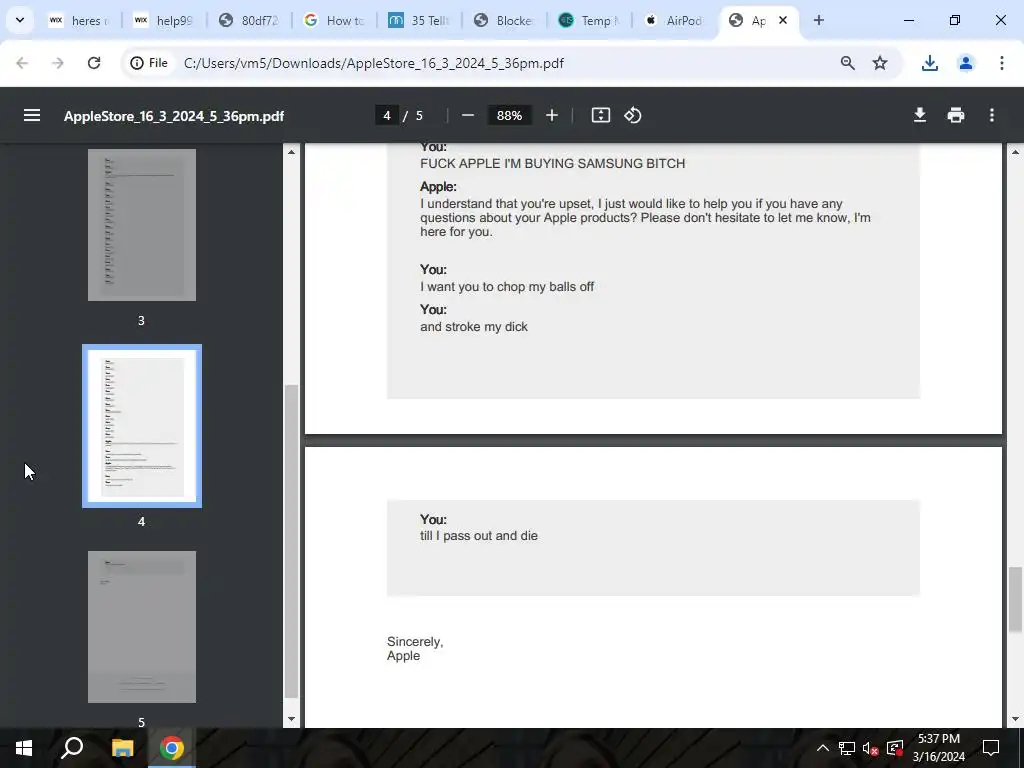Click the page label '4' under thumbnail

click(141, 521)
